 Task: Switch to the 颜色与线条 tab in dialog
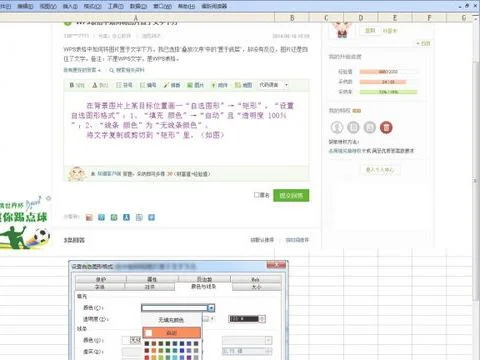[x=203, y=287]
